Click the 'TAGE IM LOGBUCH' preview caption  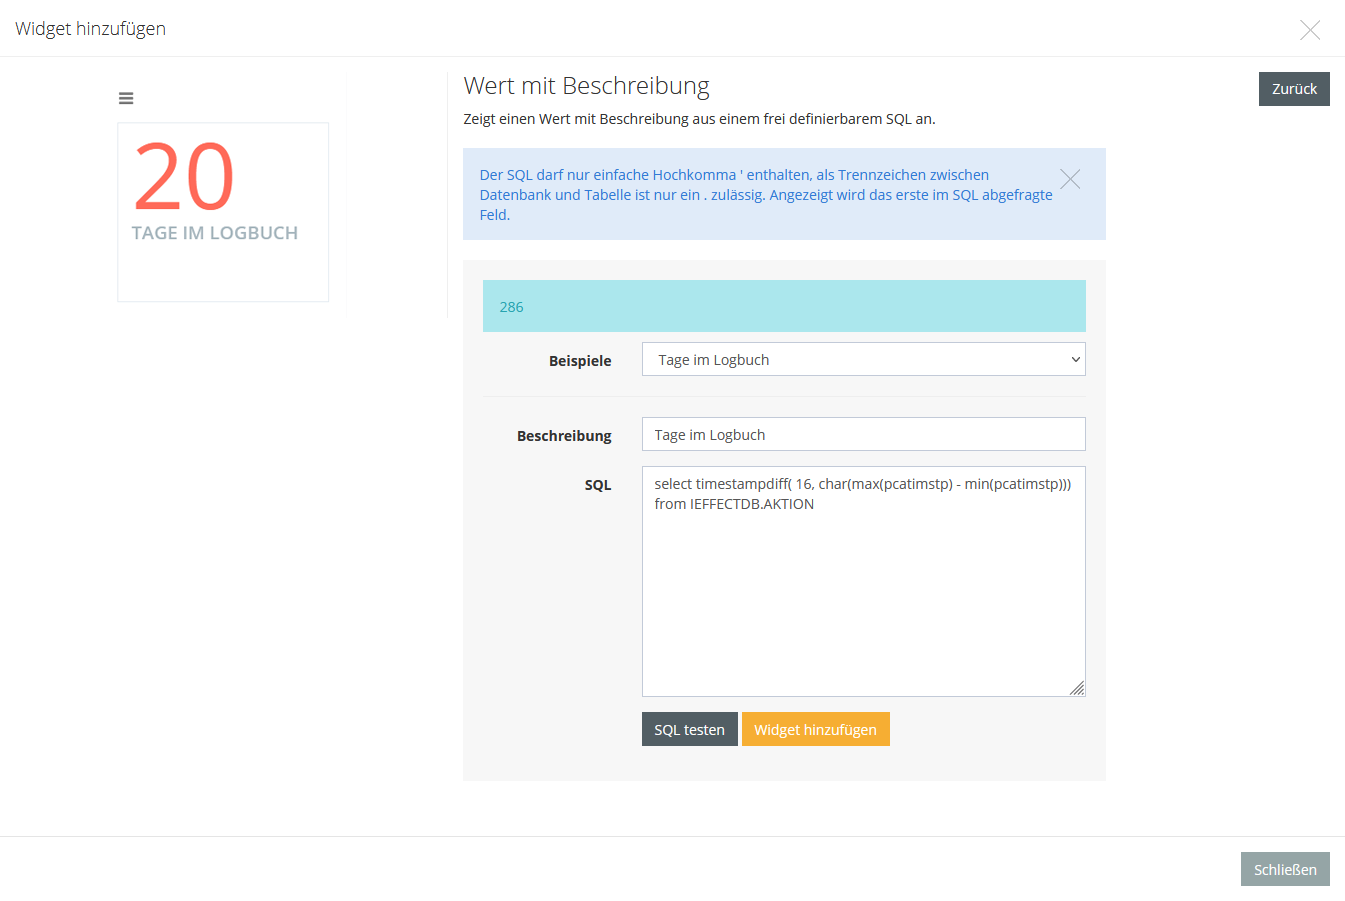(215, 233)
